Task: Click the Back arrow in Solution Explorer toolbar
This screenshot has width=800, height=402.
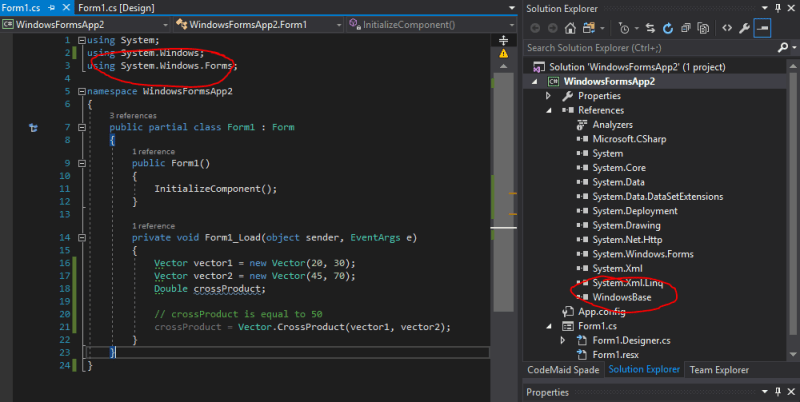Action: click(x=535, y=28)
